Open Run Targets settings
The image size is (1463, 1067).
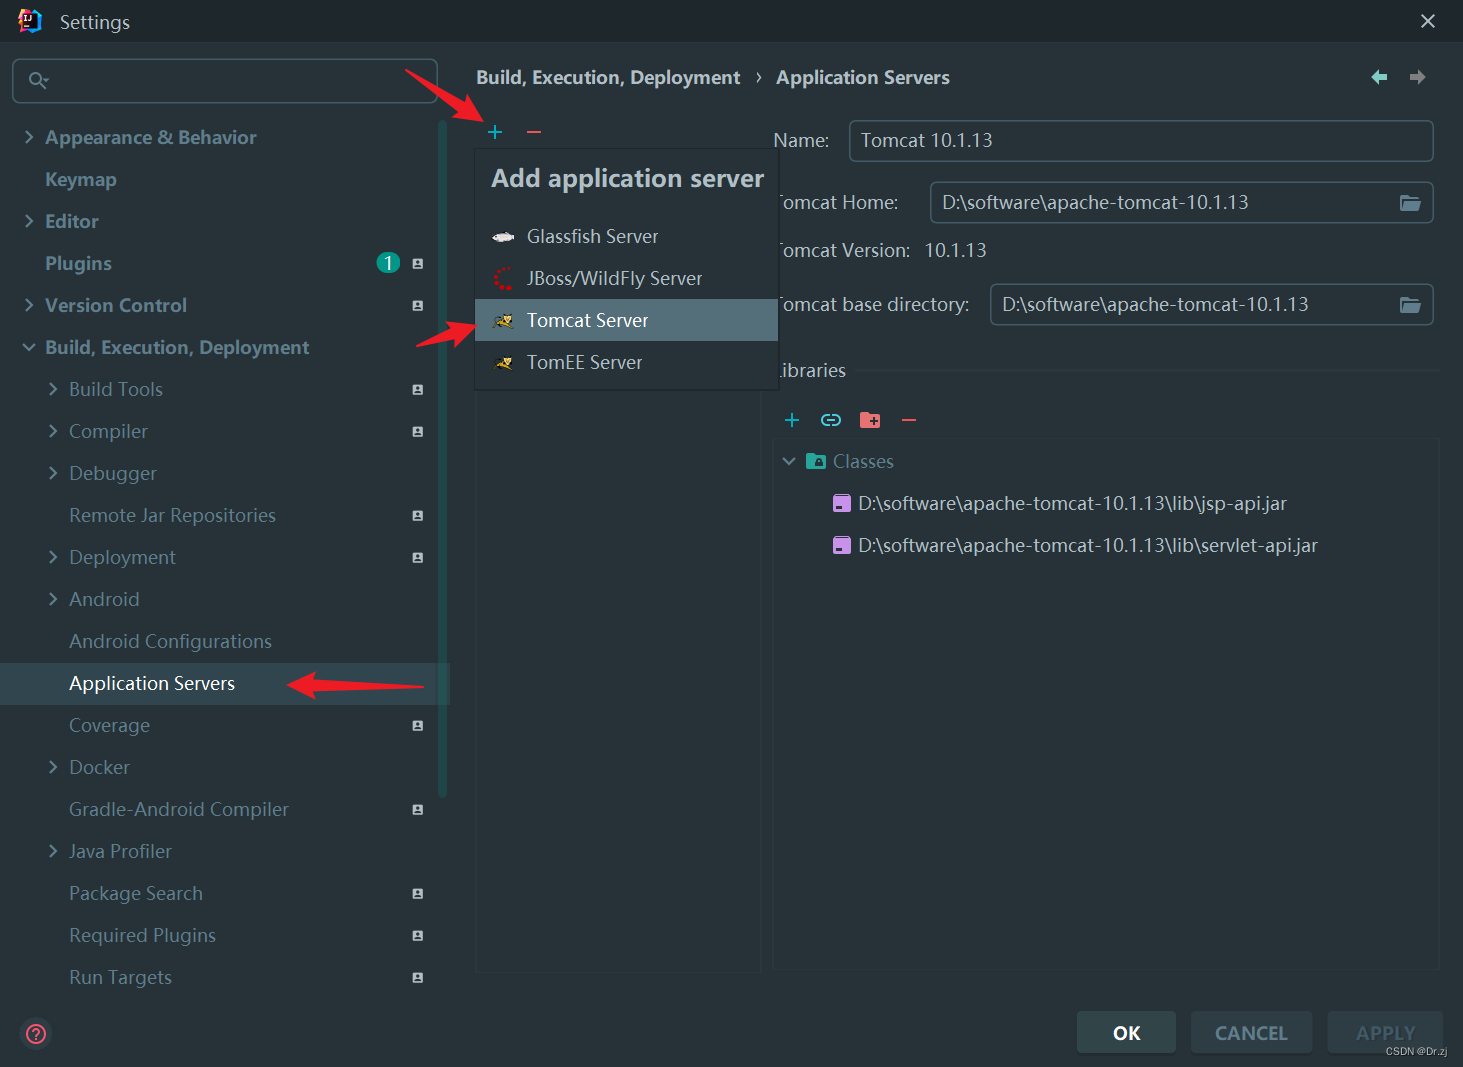tap(120, 977)
